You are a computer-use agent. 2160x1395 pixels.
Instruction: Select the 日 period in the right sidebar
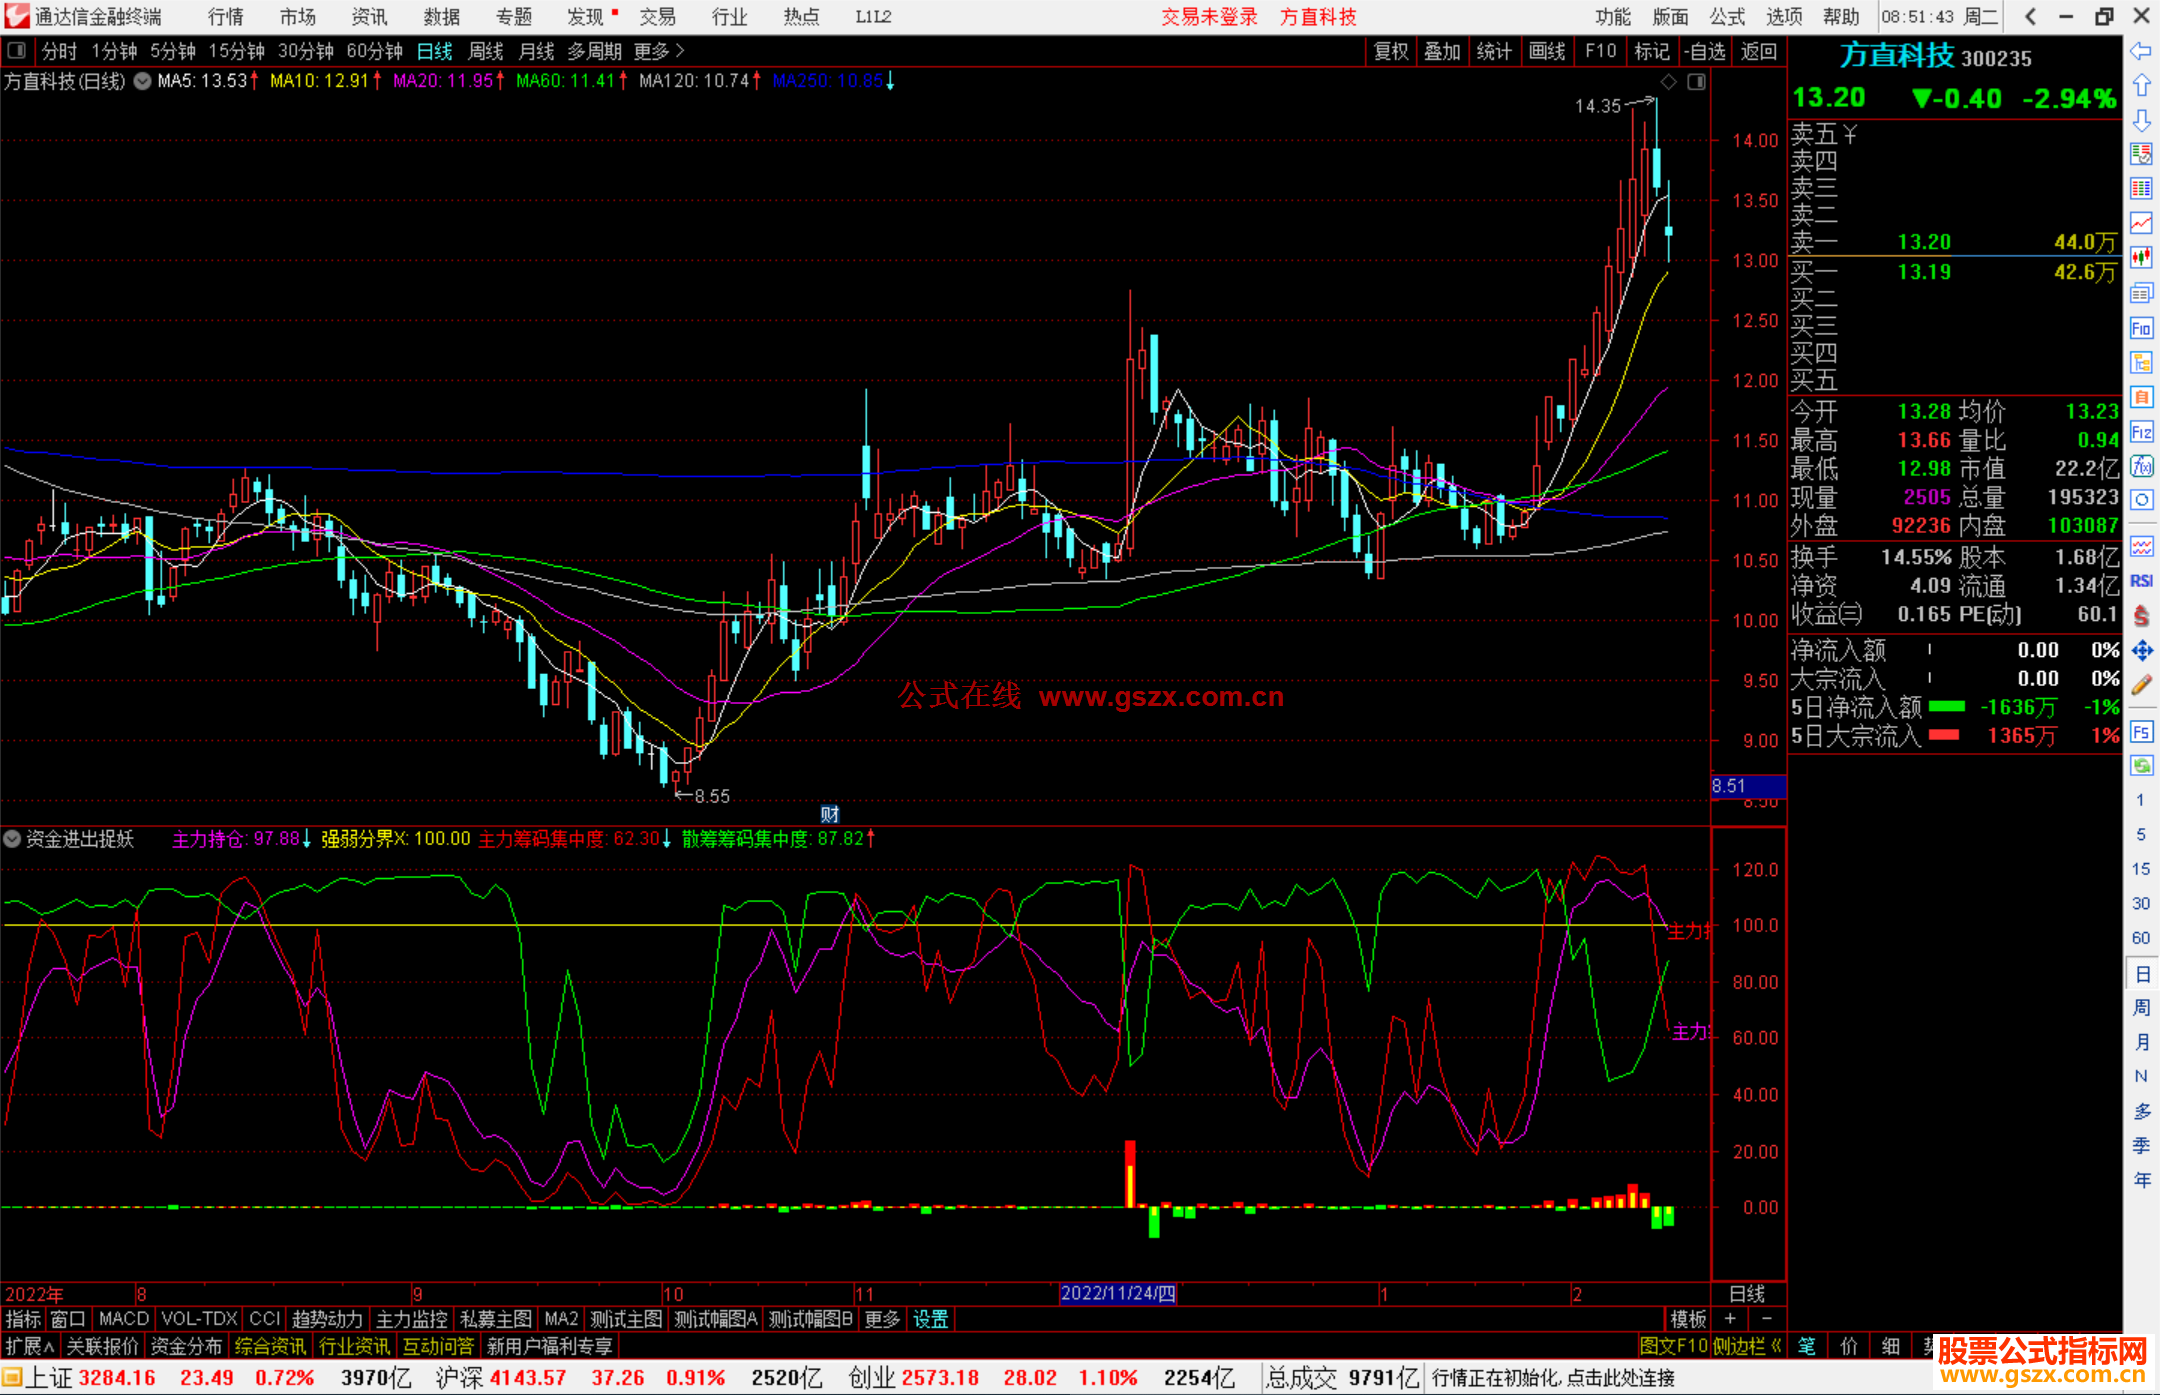(2141, 973)
